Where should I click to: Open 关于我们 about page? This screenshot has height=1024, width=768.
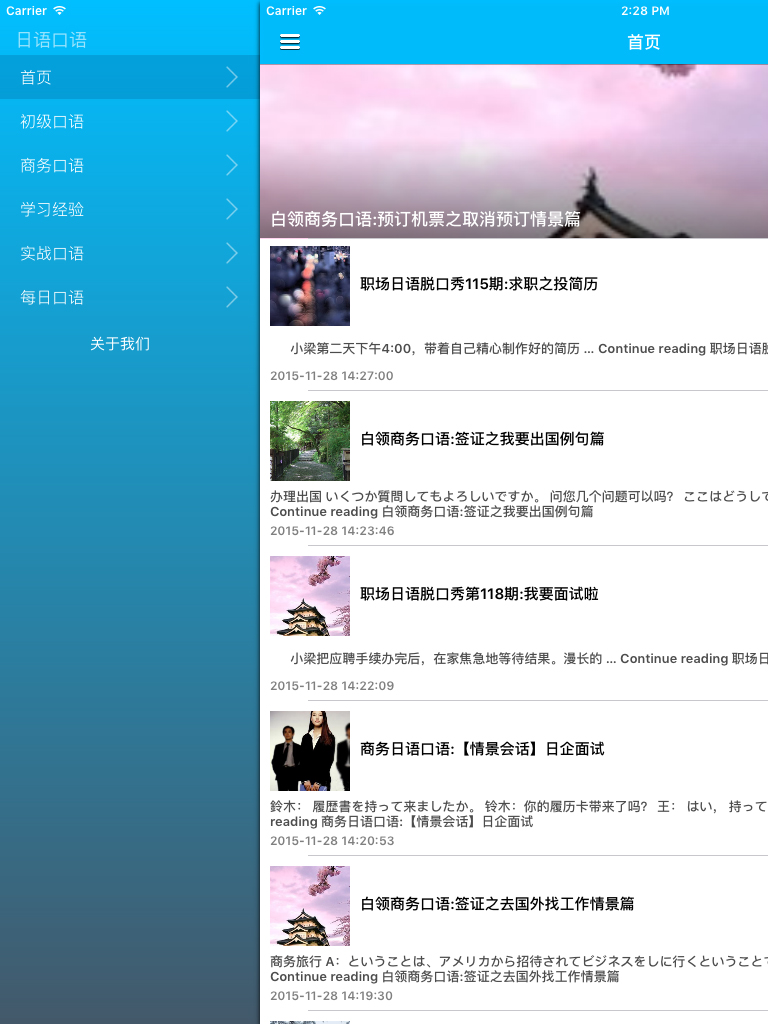(120, 344)
